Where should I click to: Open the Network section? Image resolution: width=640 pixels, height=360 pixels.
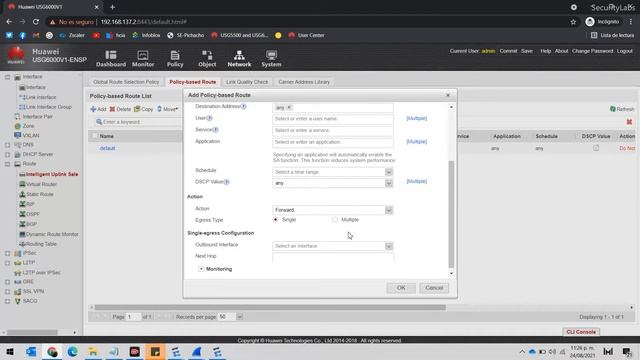[239, 58]
